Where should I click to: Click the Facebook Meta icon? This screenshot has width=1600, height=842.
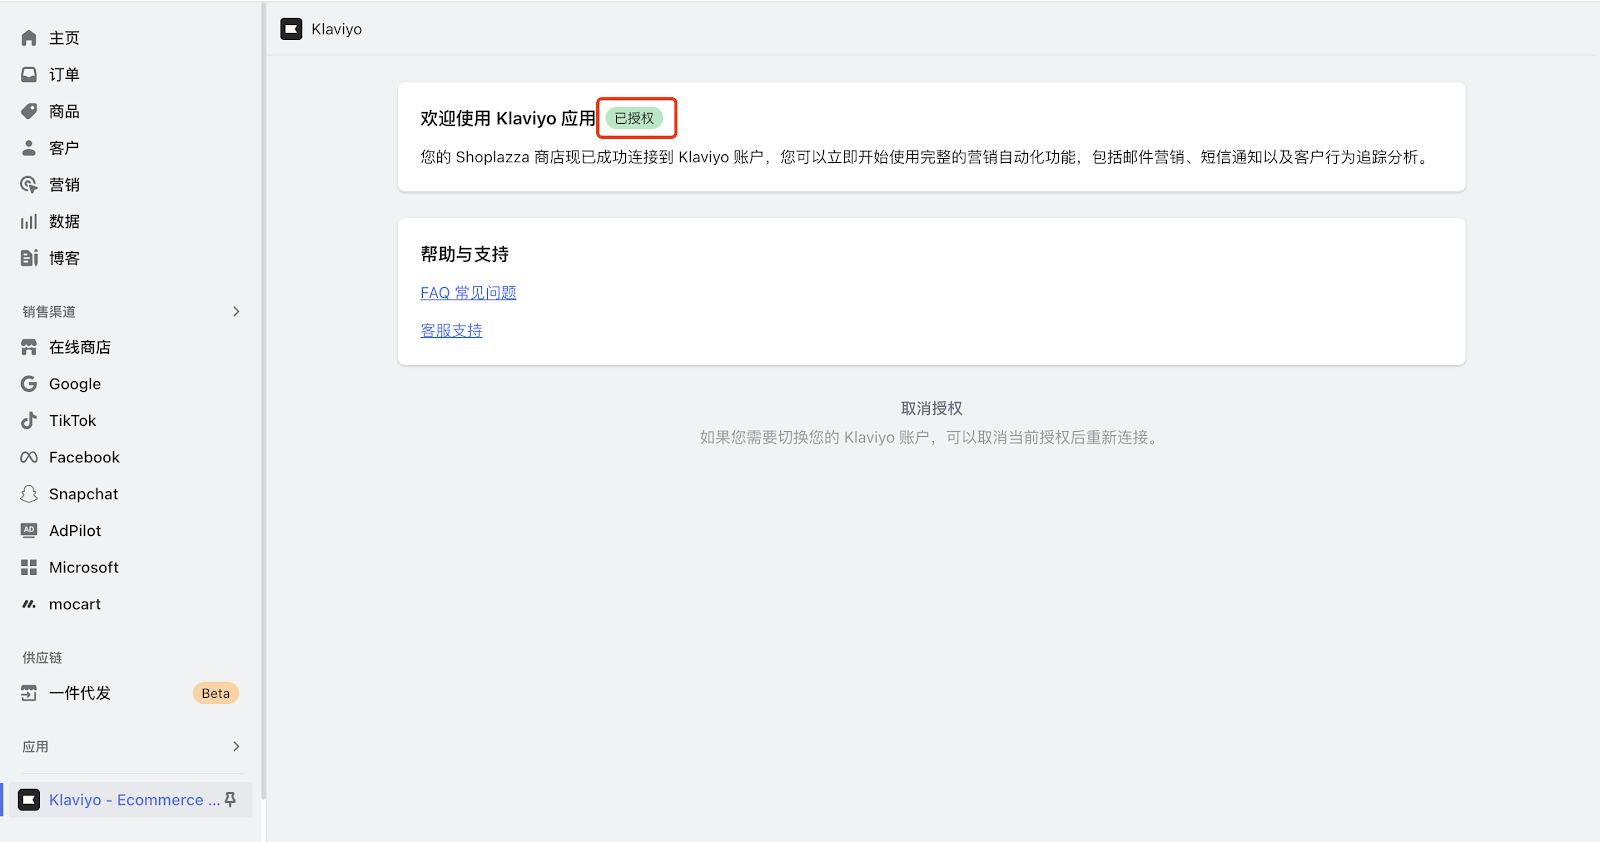tap(29, 457)
